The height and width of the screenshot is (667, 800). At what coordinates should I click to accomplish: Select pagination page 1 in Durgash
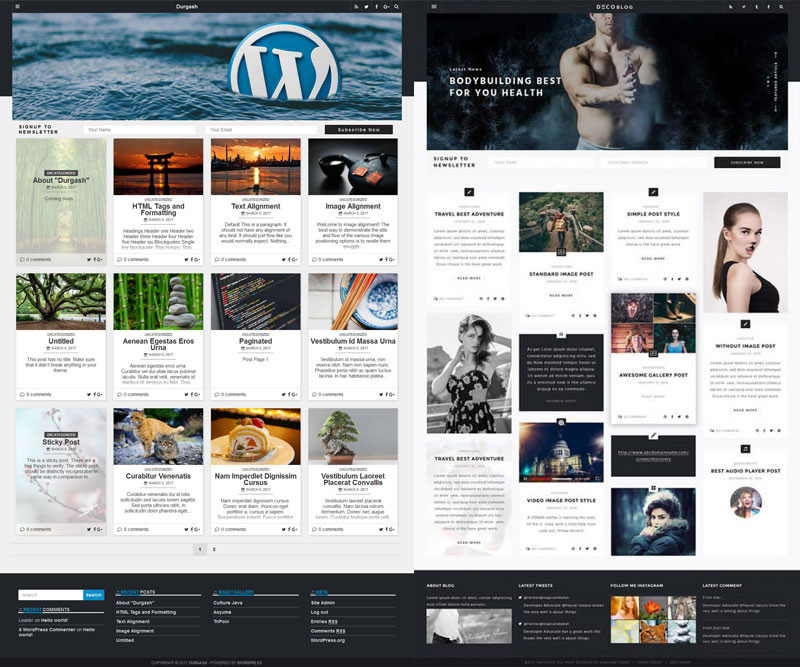[199, 550]
